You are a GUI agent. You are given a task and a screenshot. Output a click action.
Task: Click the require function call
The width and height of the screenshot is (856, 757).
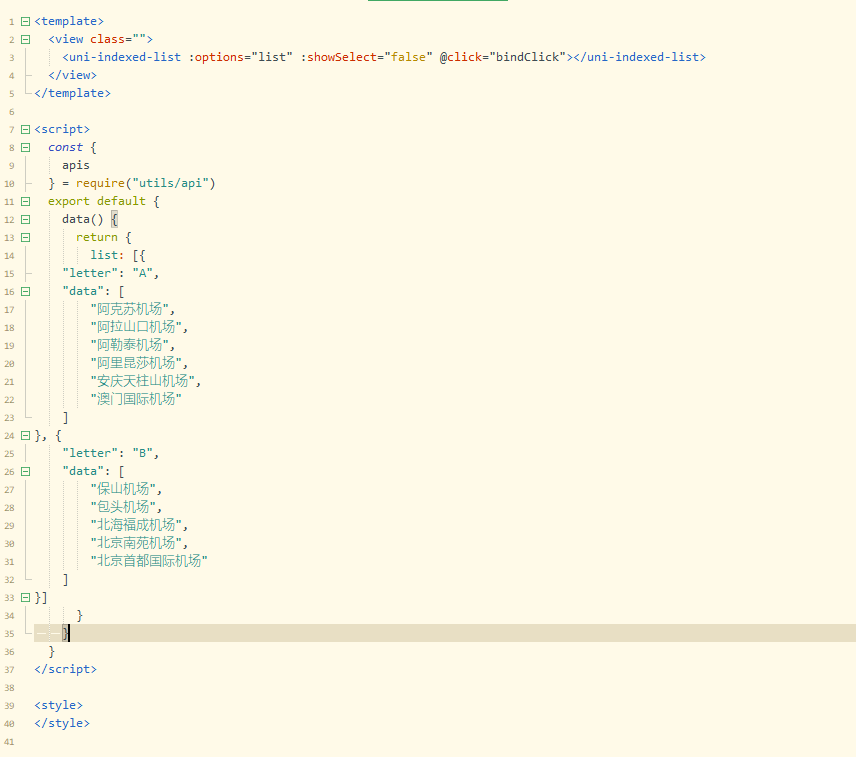(x=100, y=183)
